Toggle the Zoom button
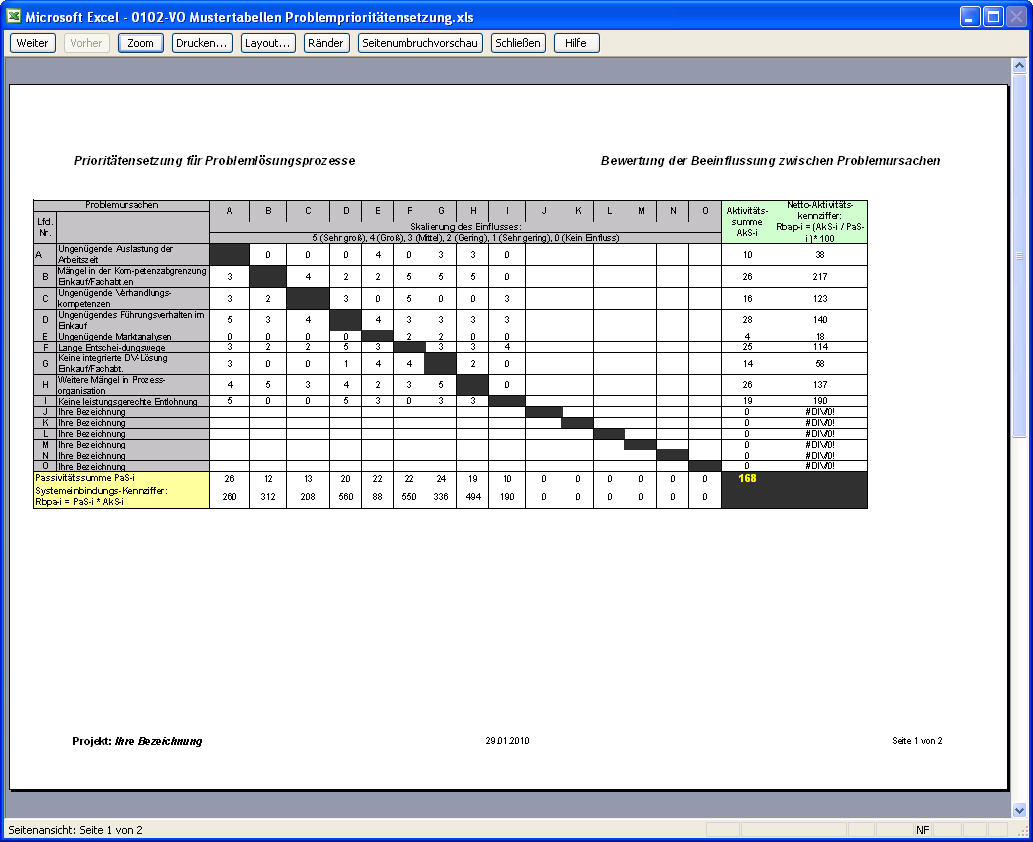1033x842 pixels. [x=140, y=43]
